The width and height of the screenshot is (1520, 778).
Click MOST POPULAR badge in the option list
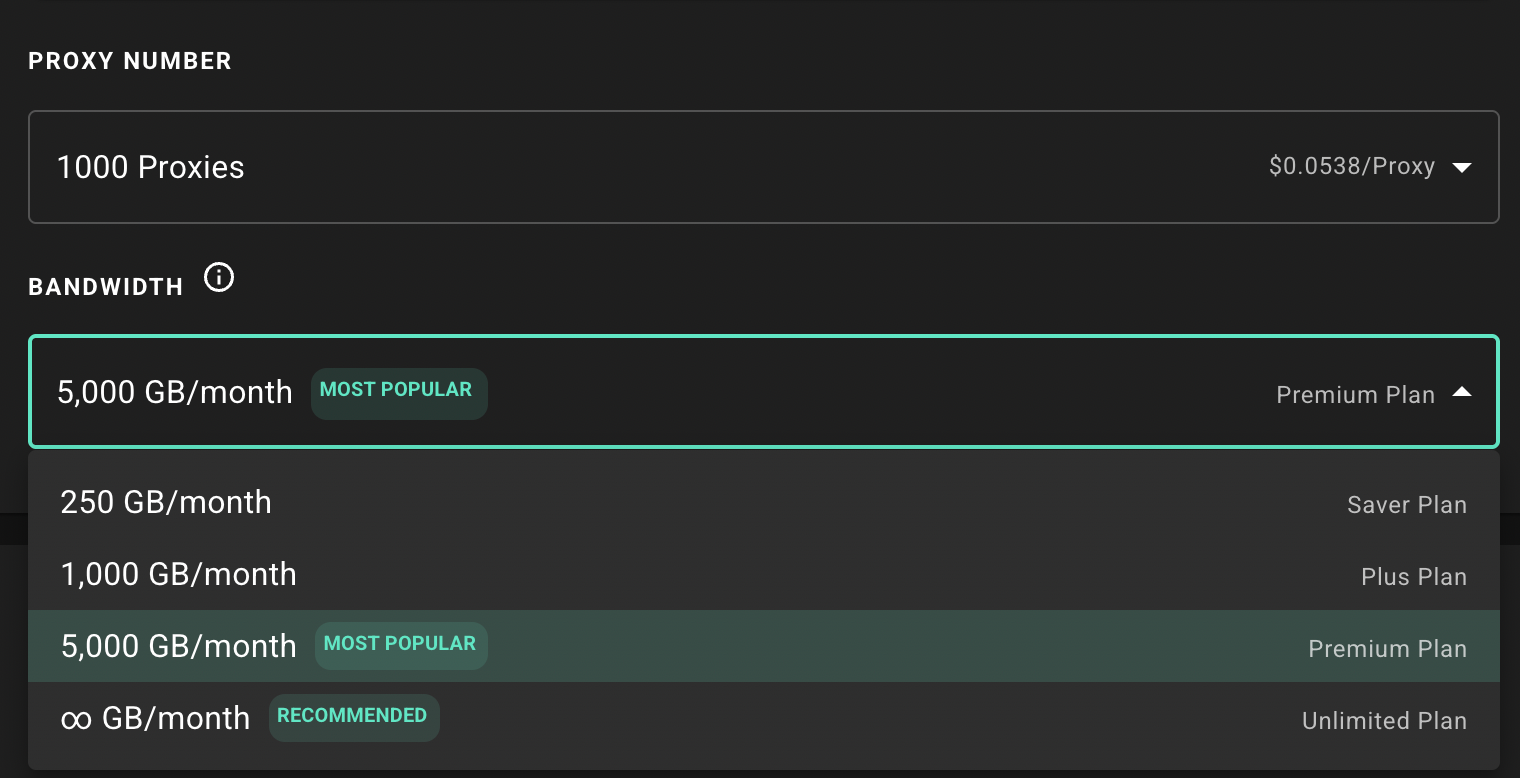coord(401,645)
